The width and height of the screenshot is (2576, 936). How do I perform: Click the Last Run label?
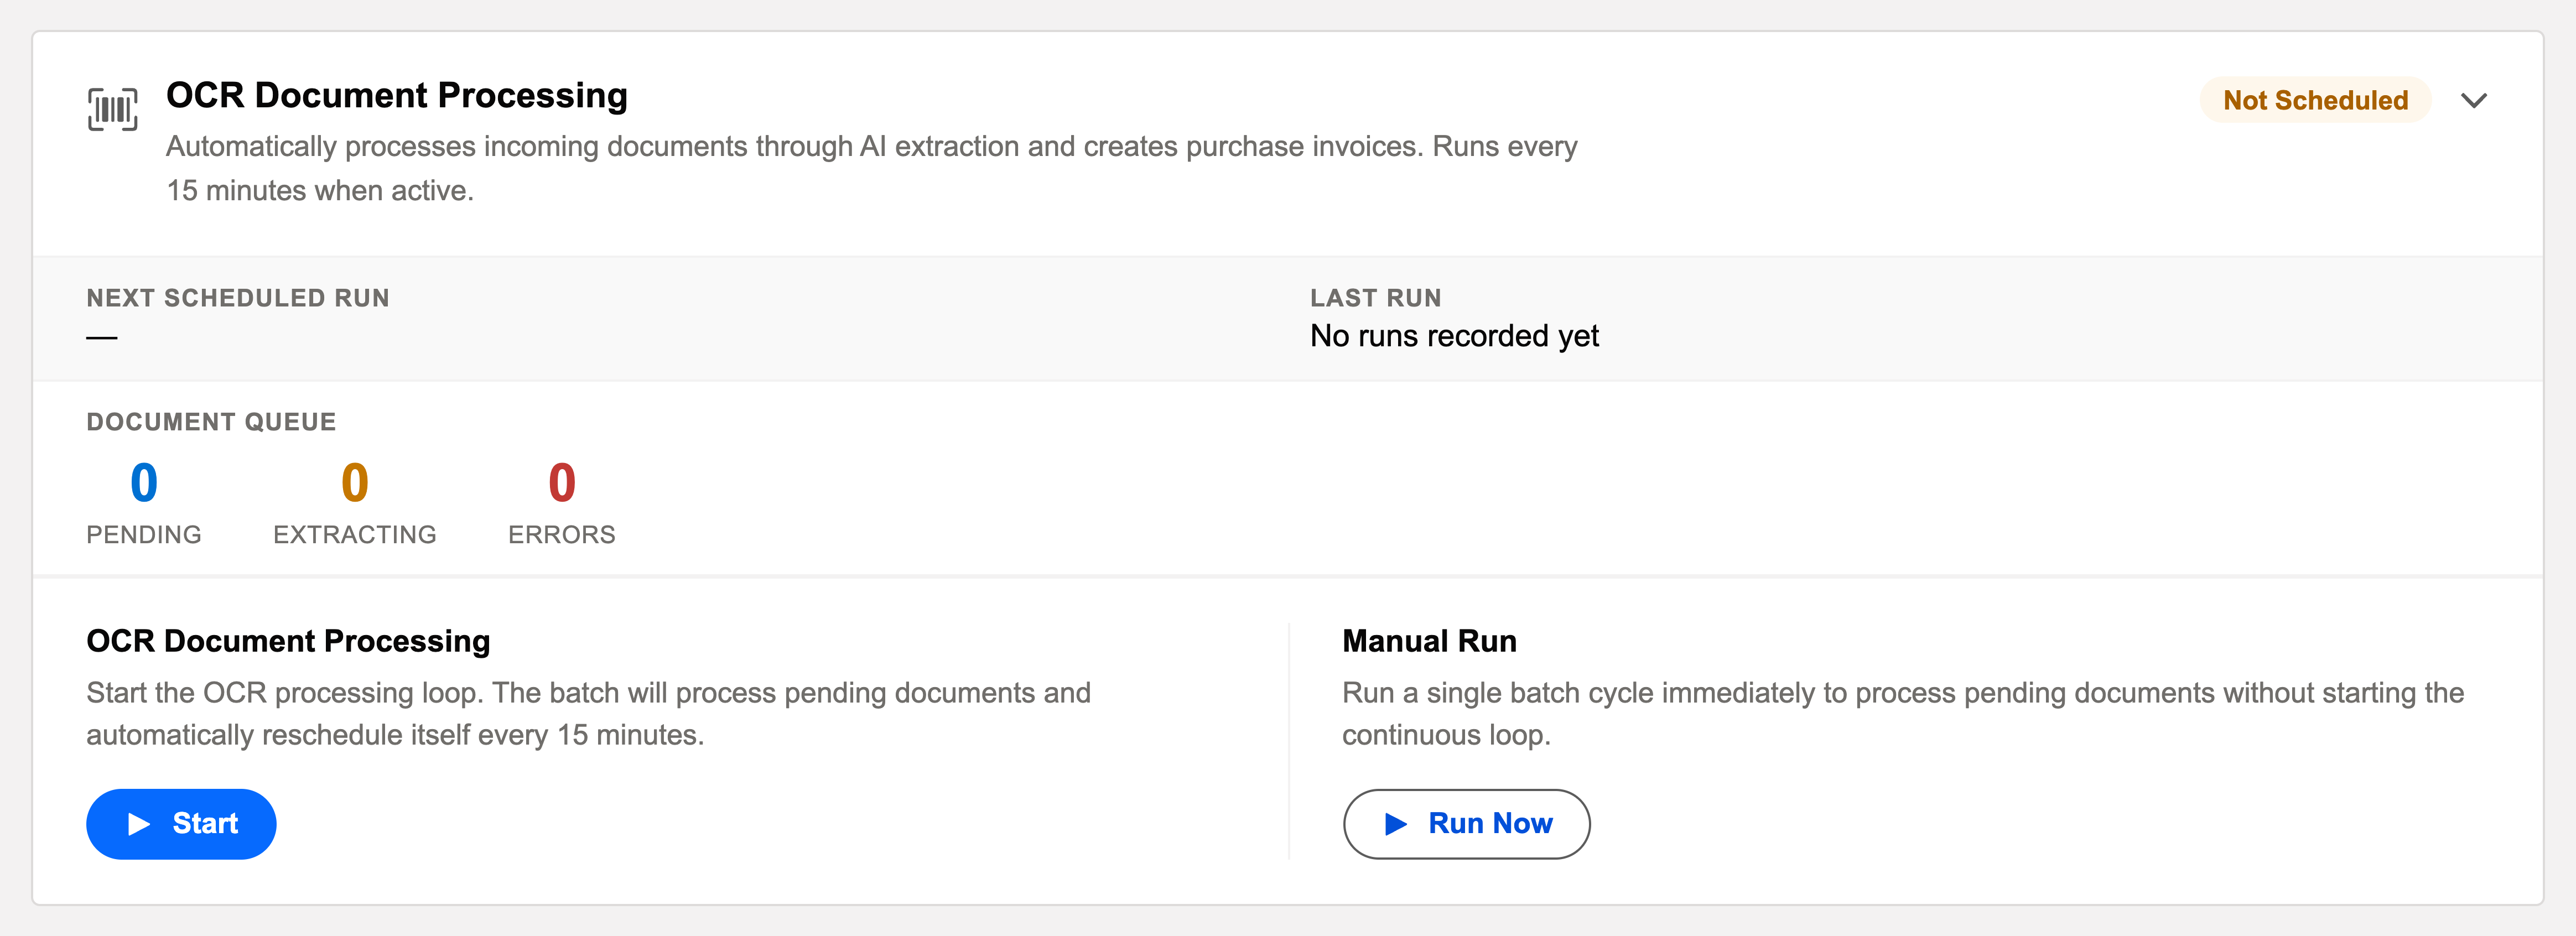(x=1376, y=298)
